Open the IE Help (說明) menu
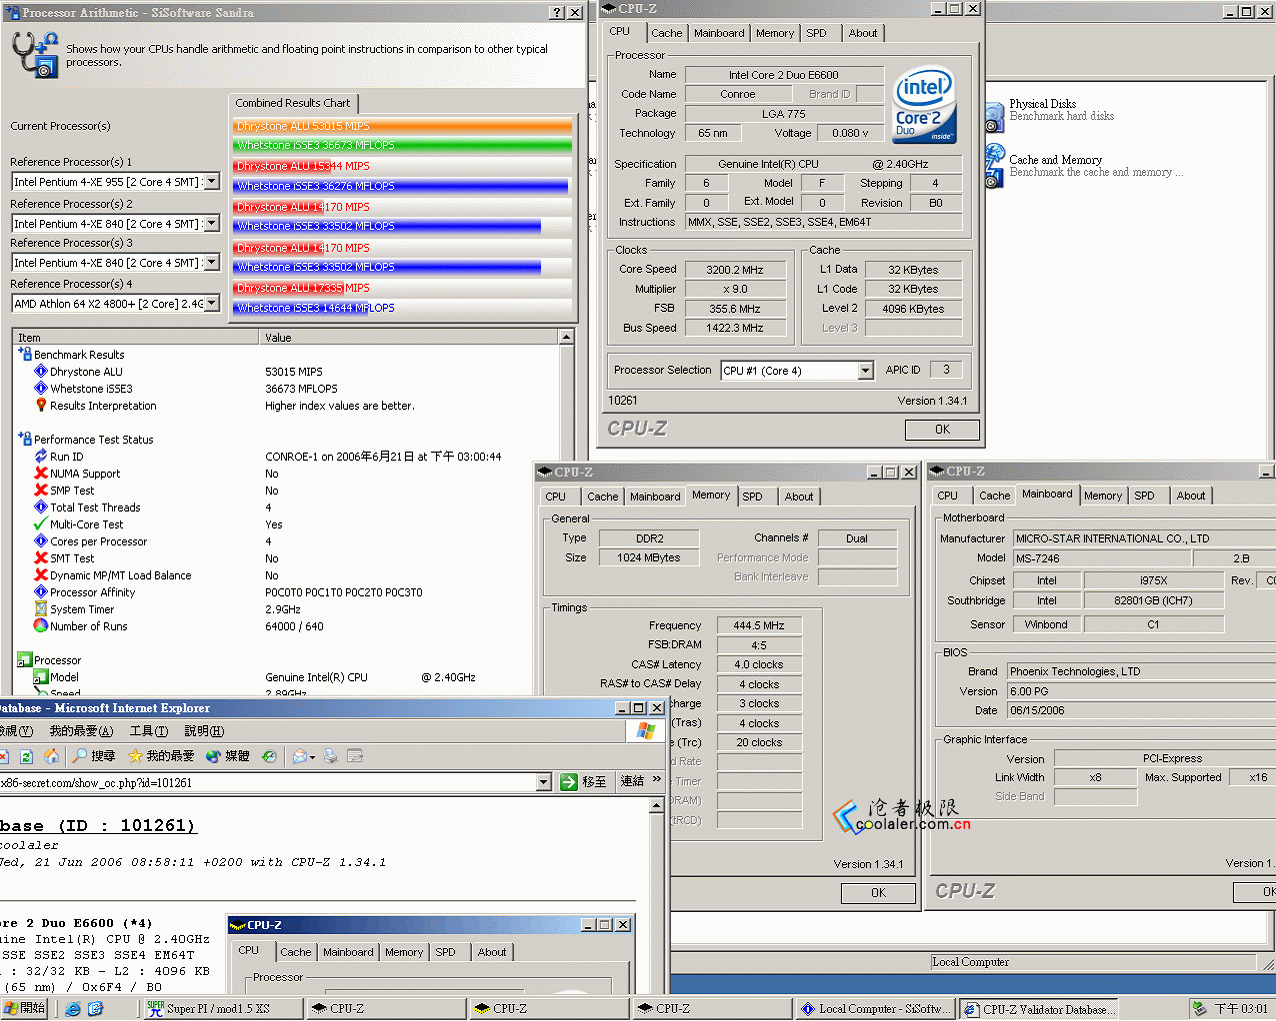Image resolution: width=1276 pixels, height=1021 pixels. click(x=204, y=731)
